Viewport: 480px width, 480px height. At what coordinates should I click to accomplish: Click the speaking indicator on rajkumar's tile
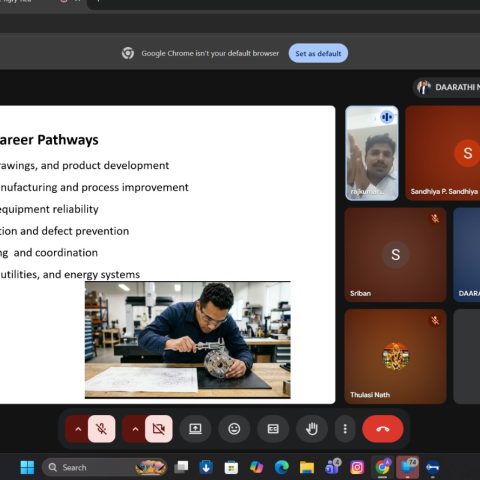coord(387,117)
